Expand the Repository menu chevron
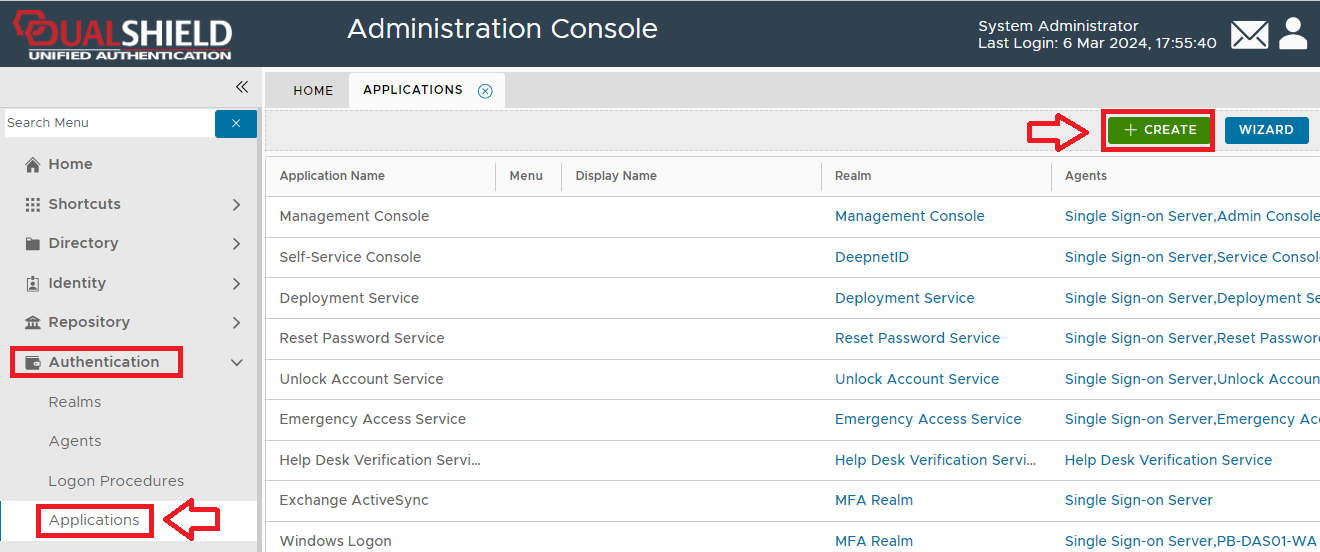The image size is (1320, 552). click(x=236, y=323)
